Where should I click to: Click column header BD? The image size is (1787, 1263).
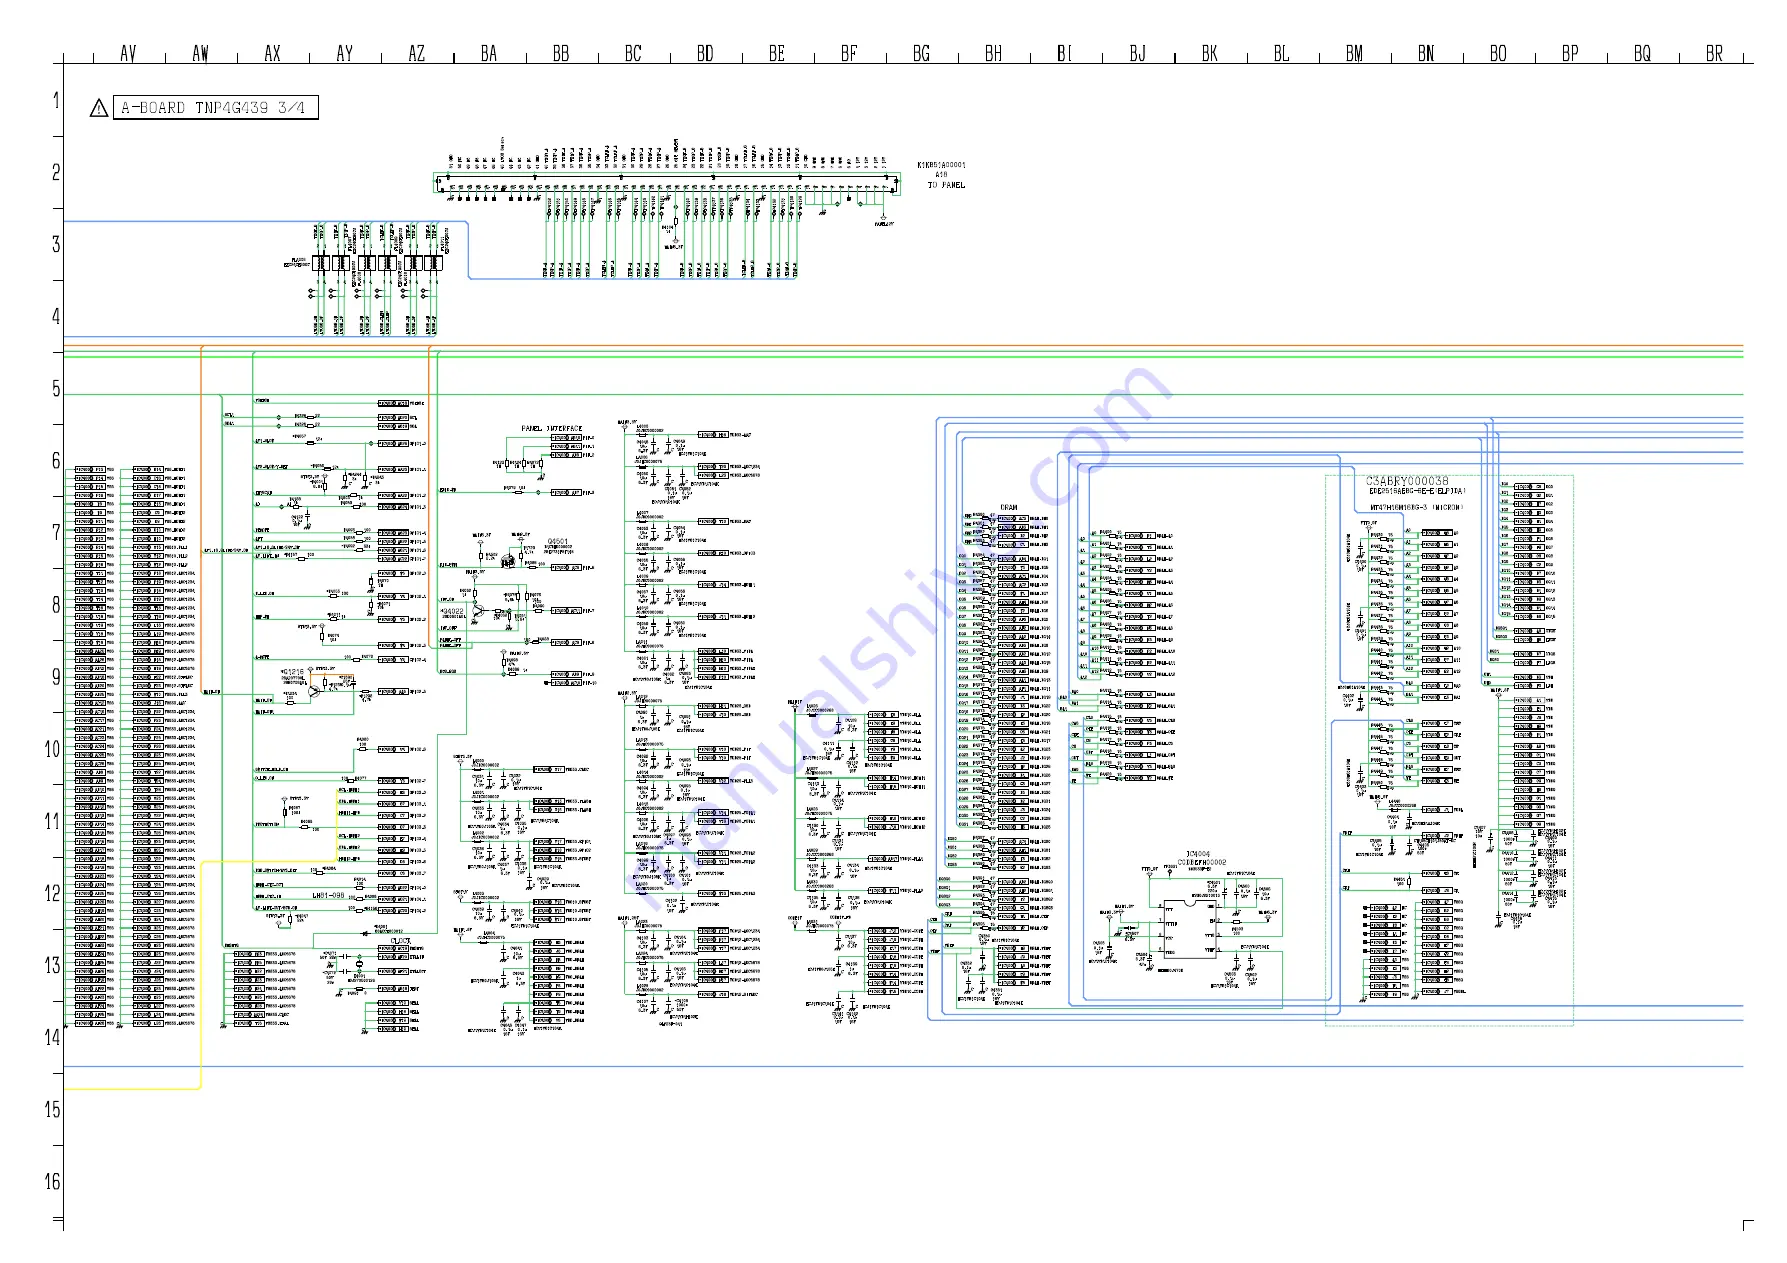click(x=705, y=54)
